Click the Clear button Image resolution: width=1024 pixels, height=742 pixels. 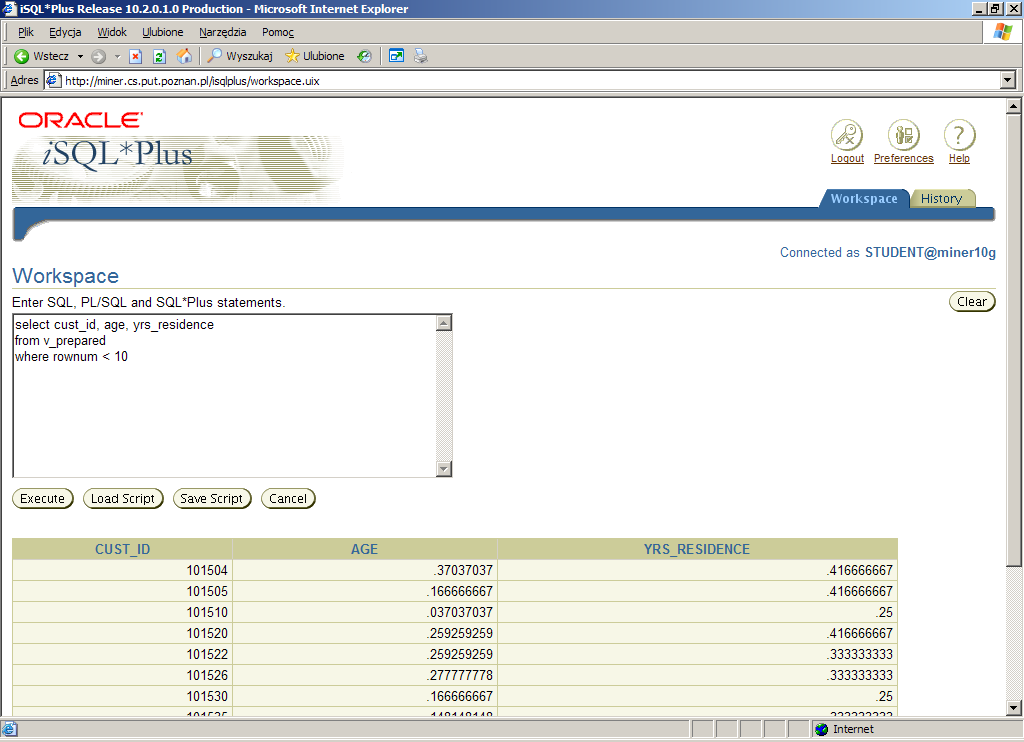pyautogui.click(x=971, y=301)
